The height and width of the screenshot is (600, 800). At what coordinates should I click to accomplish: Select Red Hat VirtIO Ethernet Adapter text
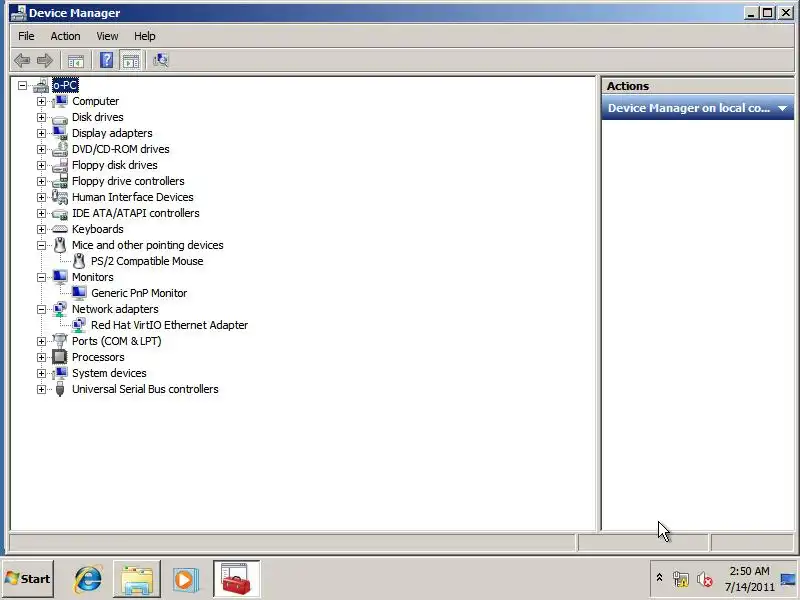click(169, 325)
